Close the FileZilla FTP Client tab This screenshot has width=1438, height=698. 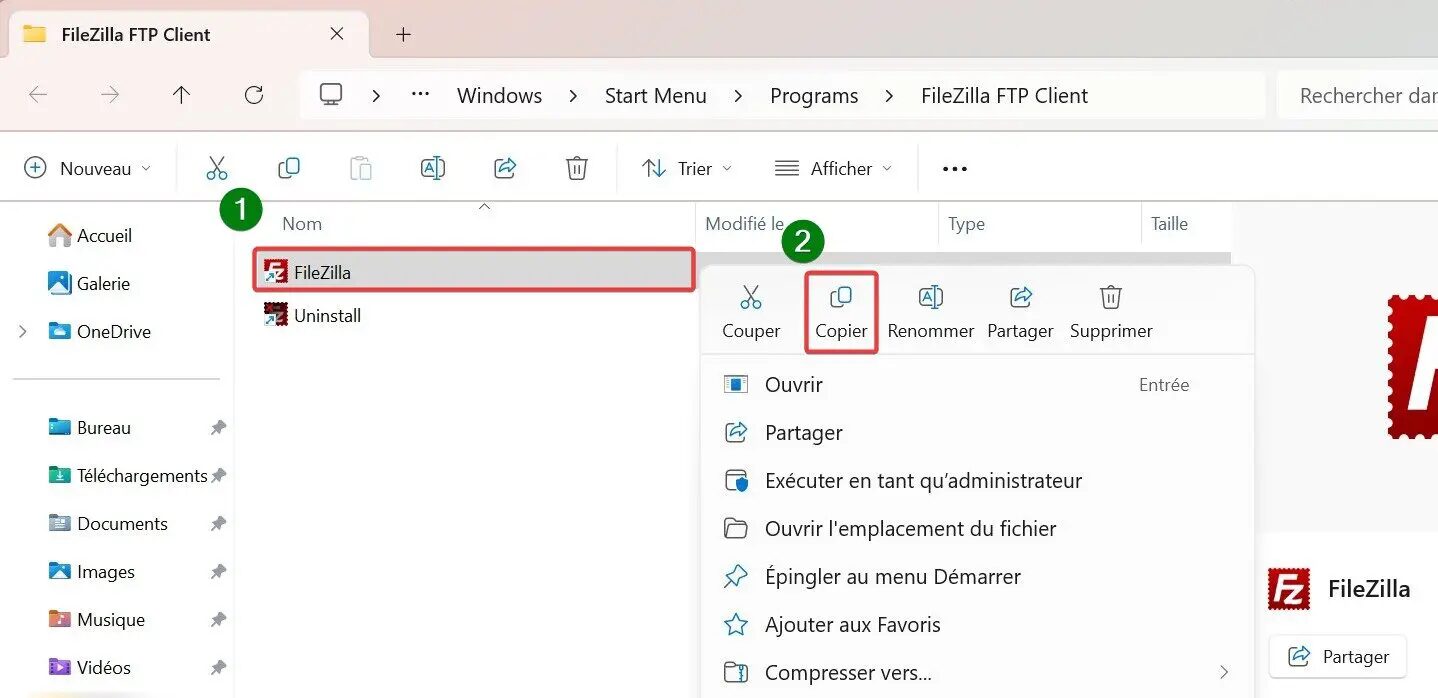point(337,34)
